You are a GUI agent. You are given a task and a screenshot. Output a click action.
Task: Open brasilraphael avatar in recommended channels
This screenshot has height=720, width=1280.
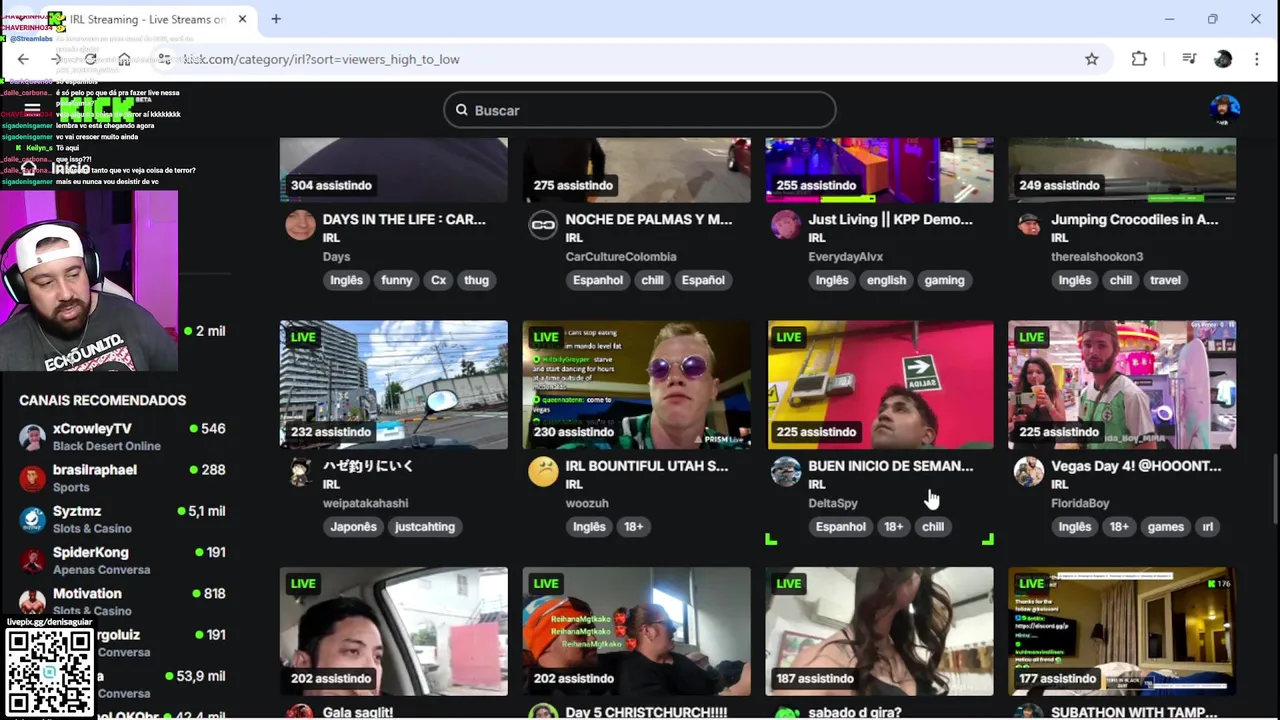pos(33,478)
